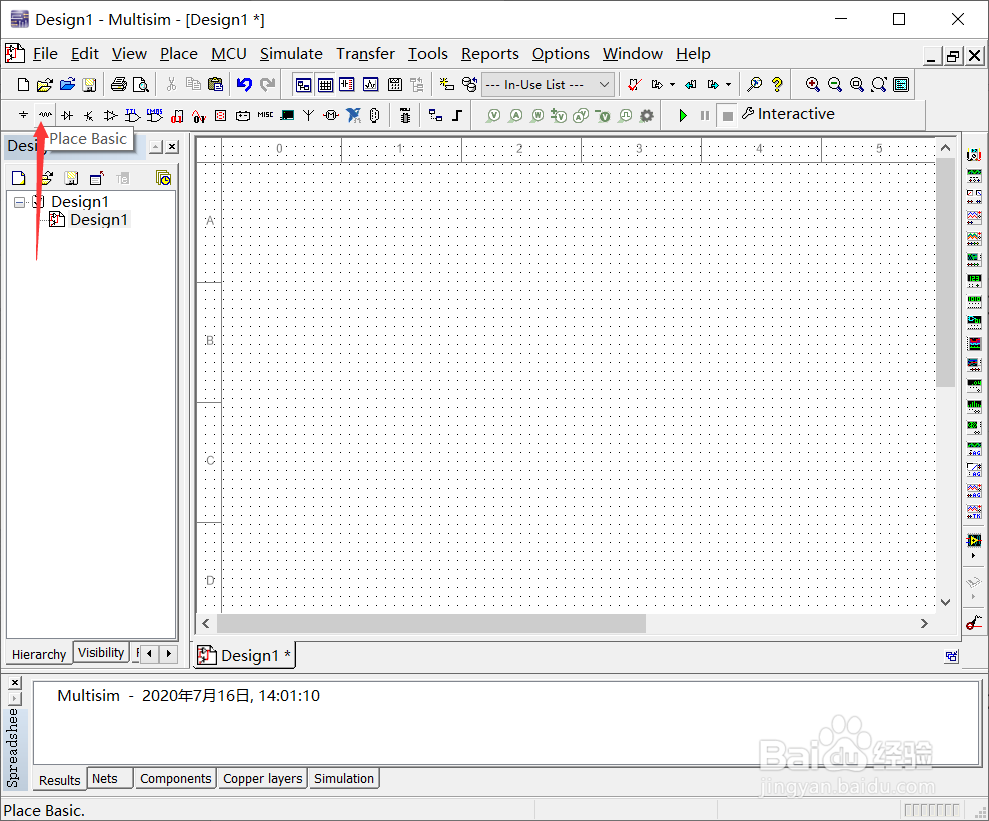Open the Transfer menu
This screenshot has height=821, width=989.
point(365,54)
